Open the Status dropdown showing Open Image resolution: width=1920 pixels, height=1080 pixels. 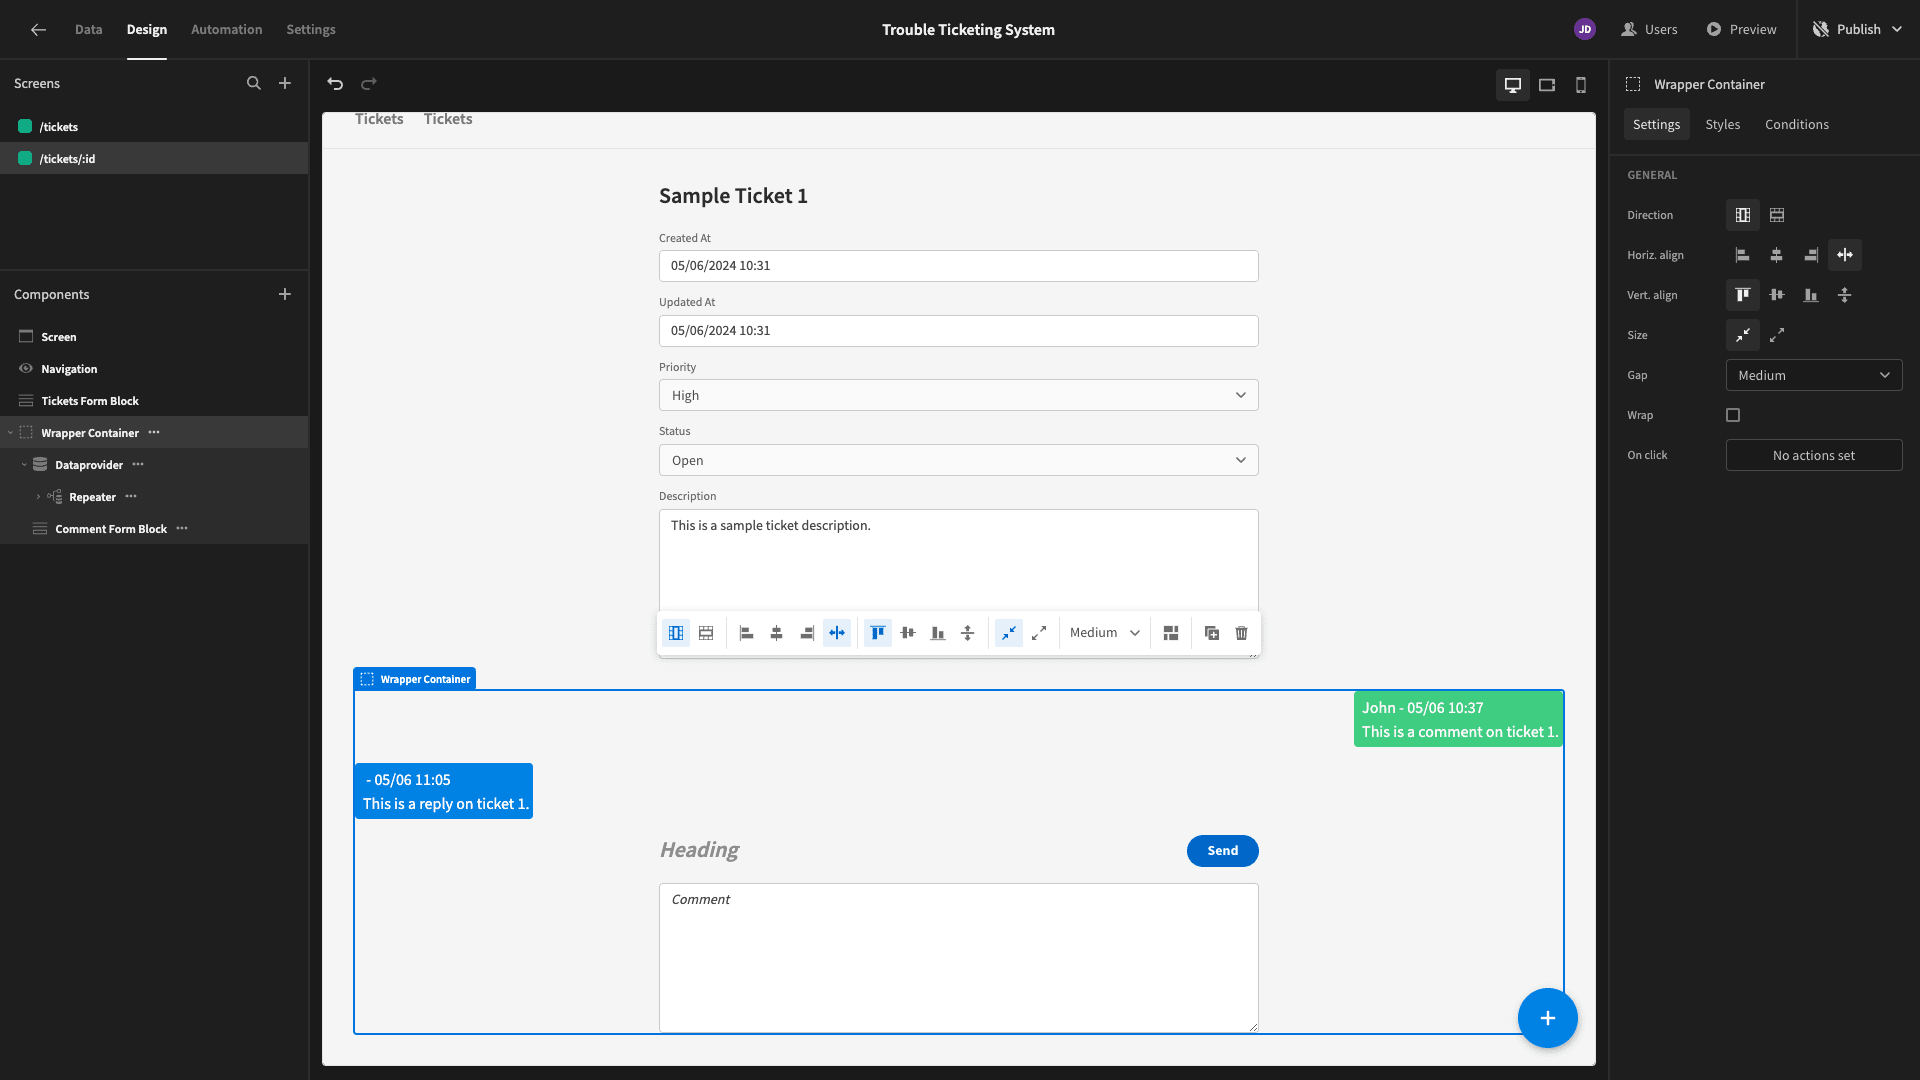pos(958,460)
